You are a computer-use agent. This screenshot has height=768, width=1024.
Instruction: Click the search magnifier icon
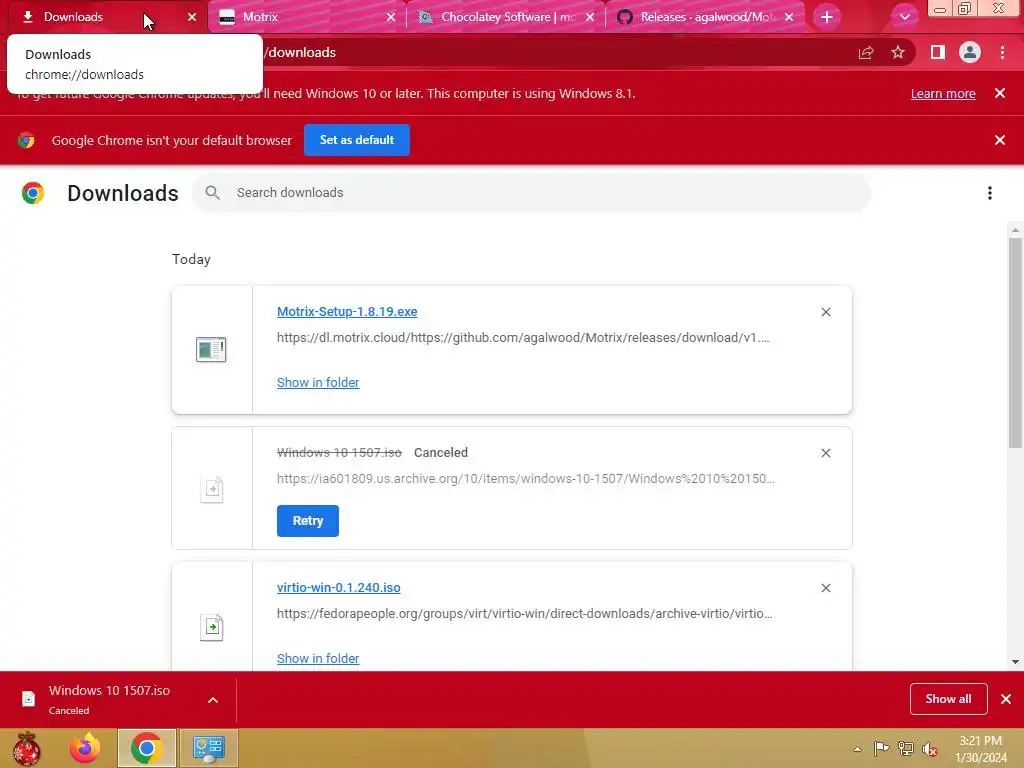tap(212, 193)
